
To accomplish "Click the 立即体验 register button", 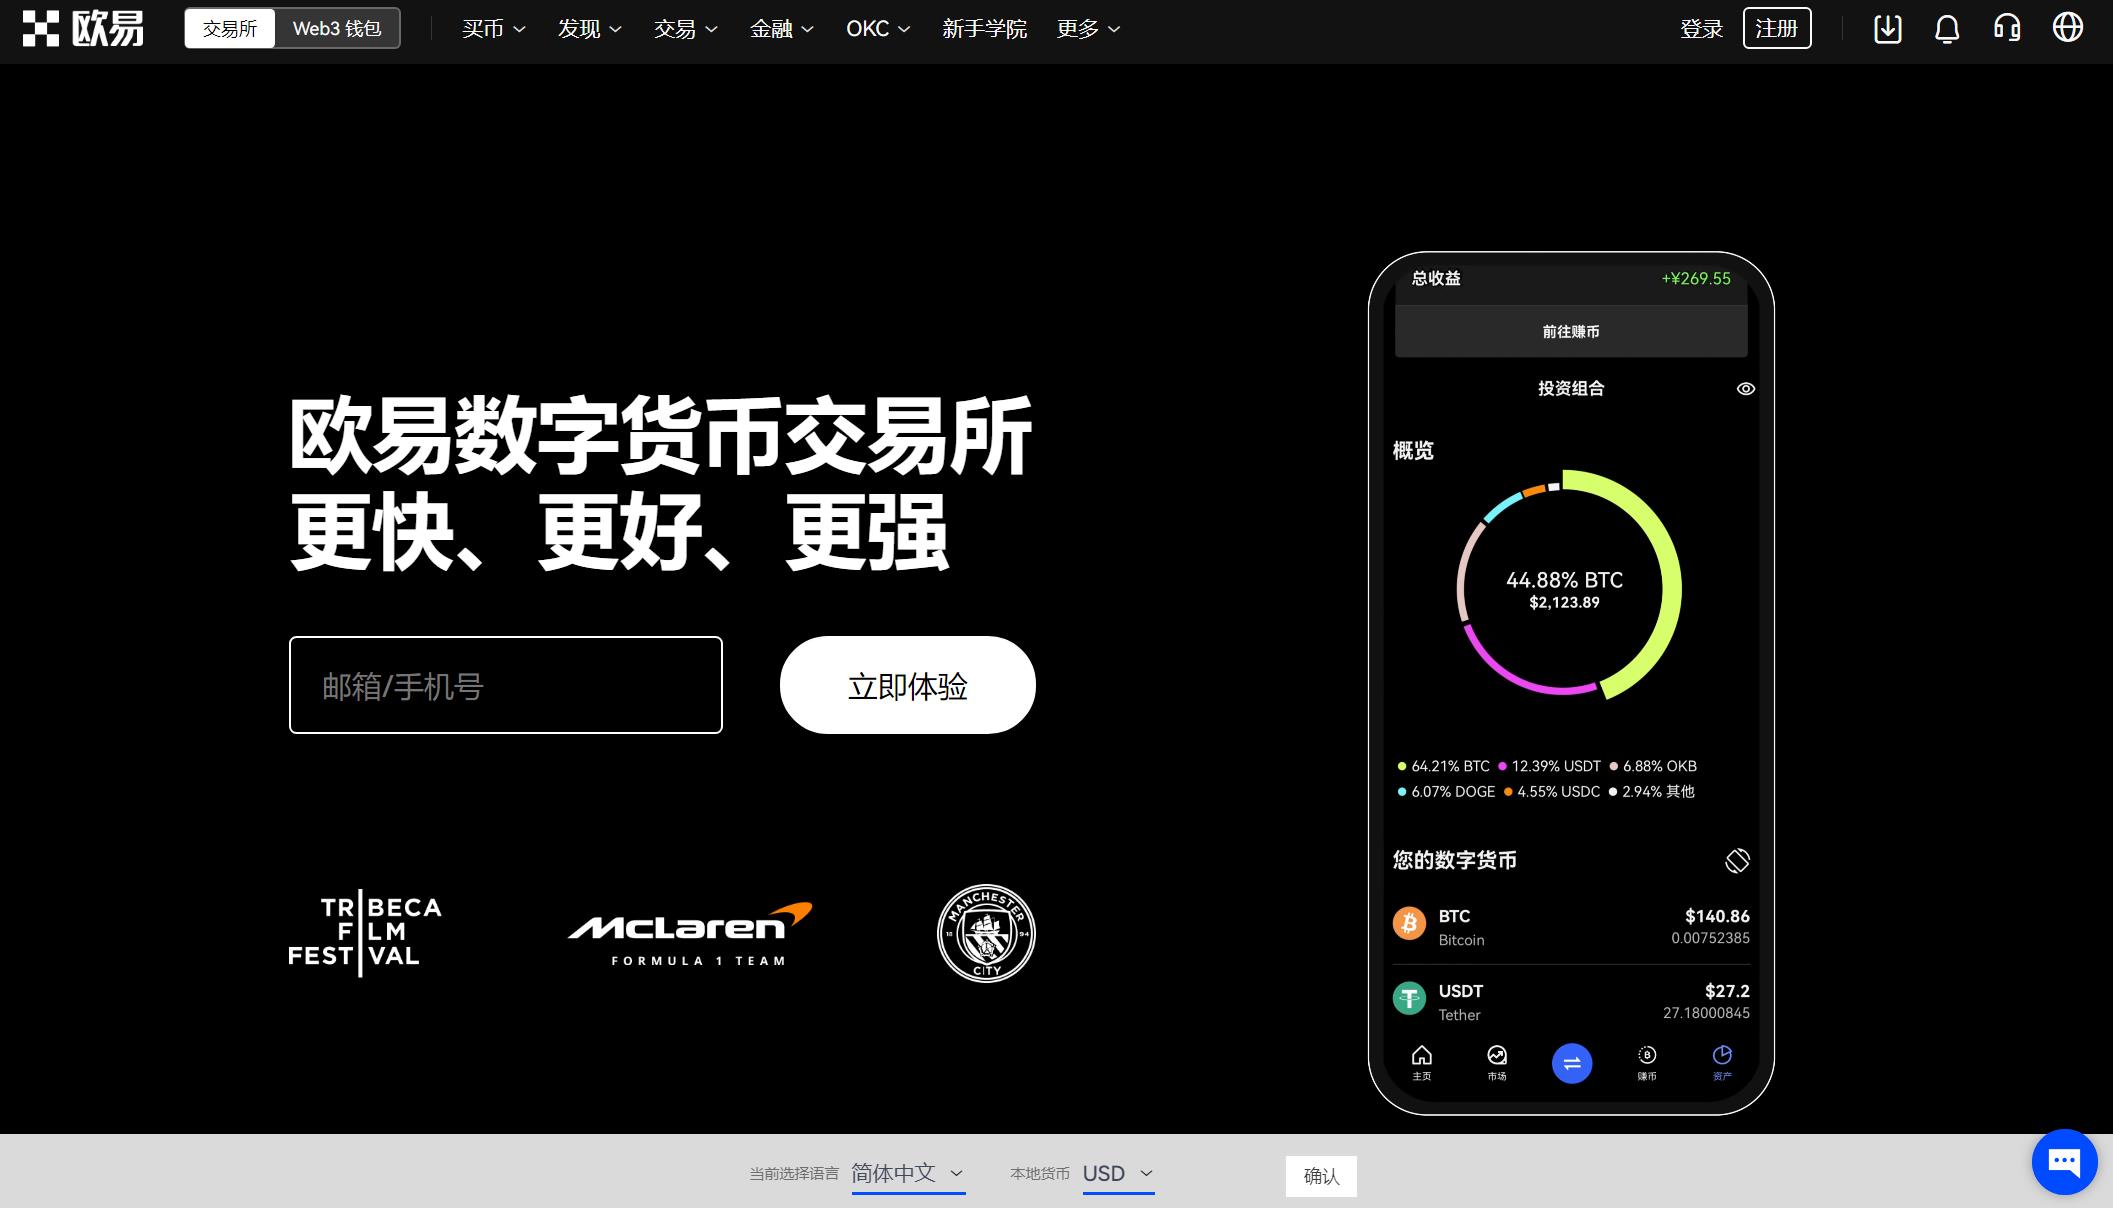I will (x=908, y=684).
